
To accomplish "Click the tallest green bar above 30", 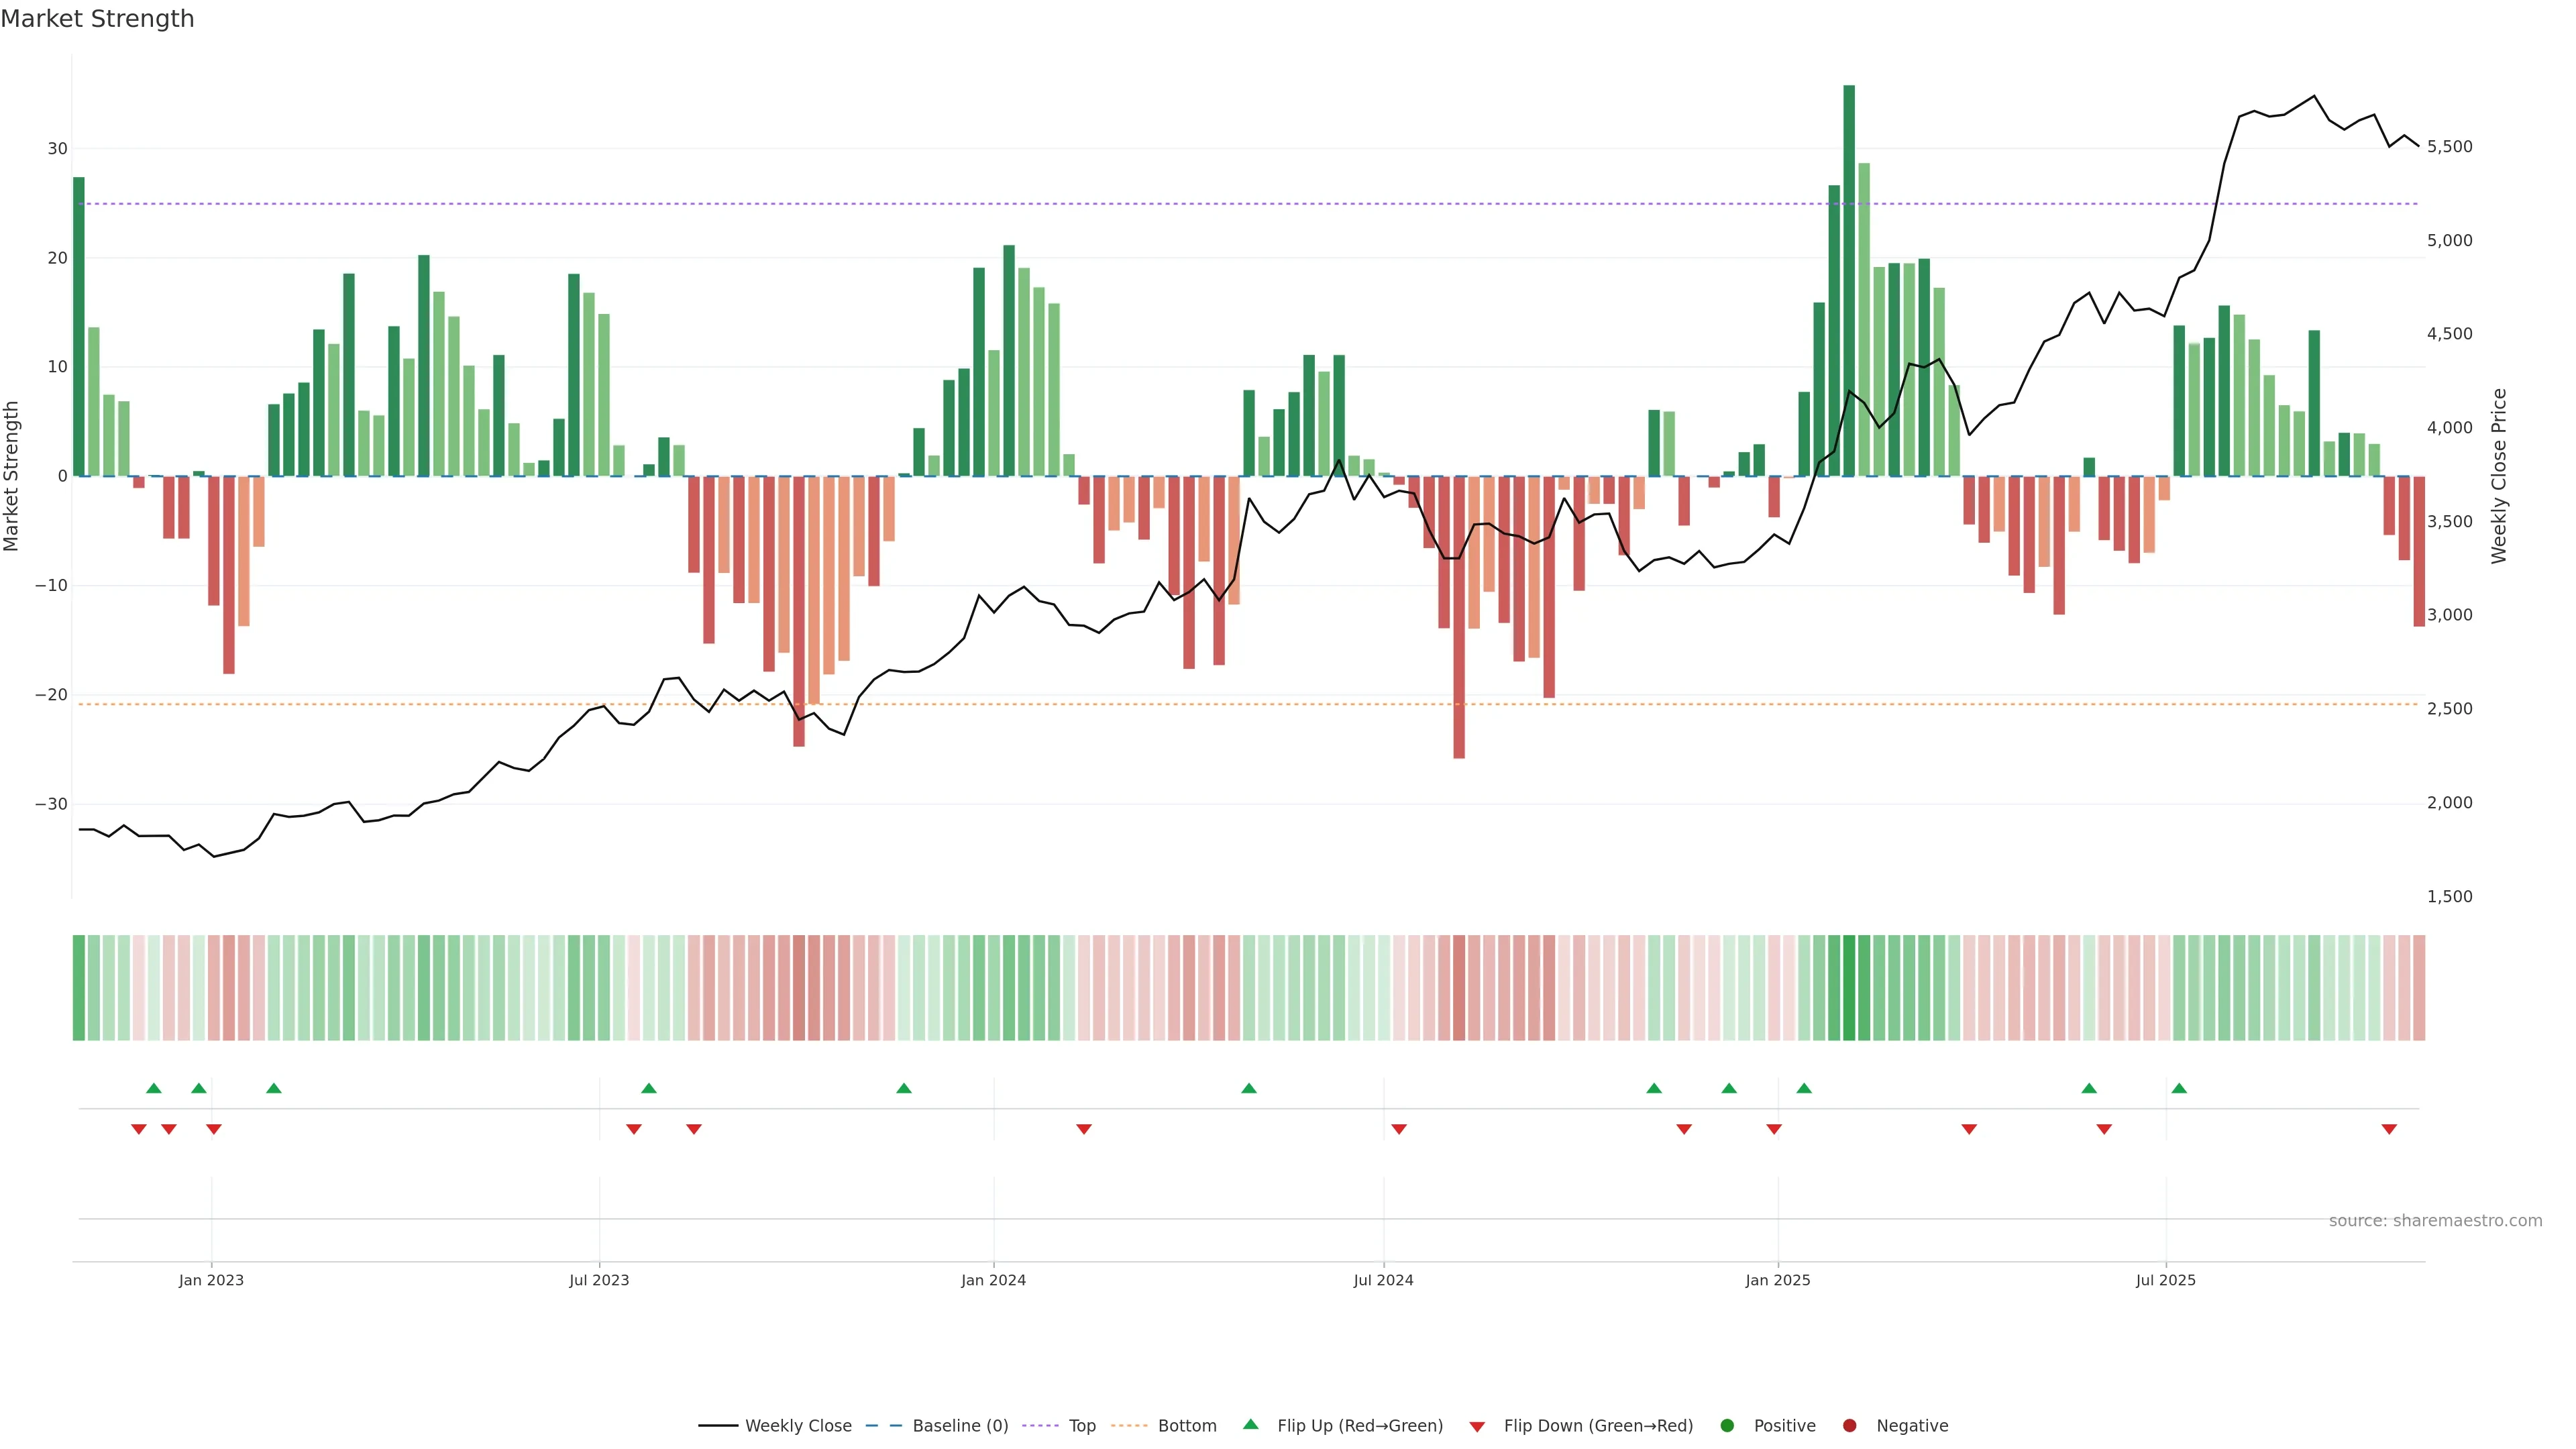I will pos(1849,280).
